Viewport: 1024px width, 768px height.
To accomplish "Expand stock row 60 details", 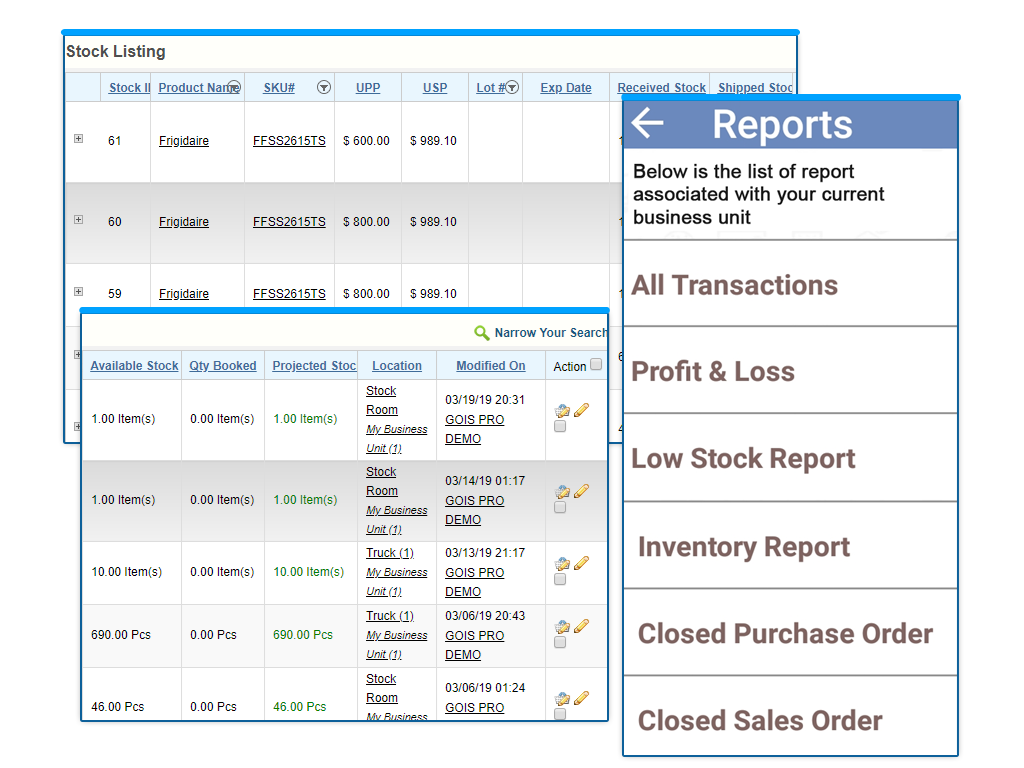I will (x=78, y=219).
